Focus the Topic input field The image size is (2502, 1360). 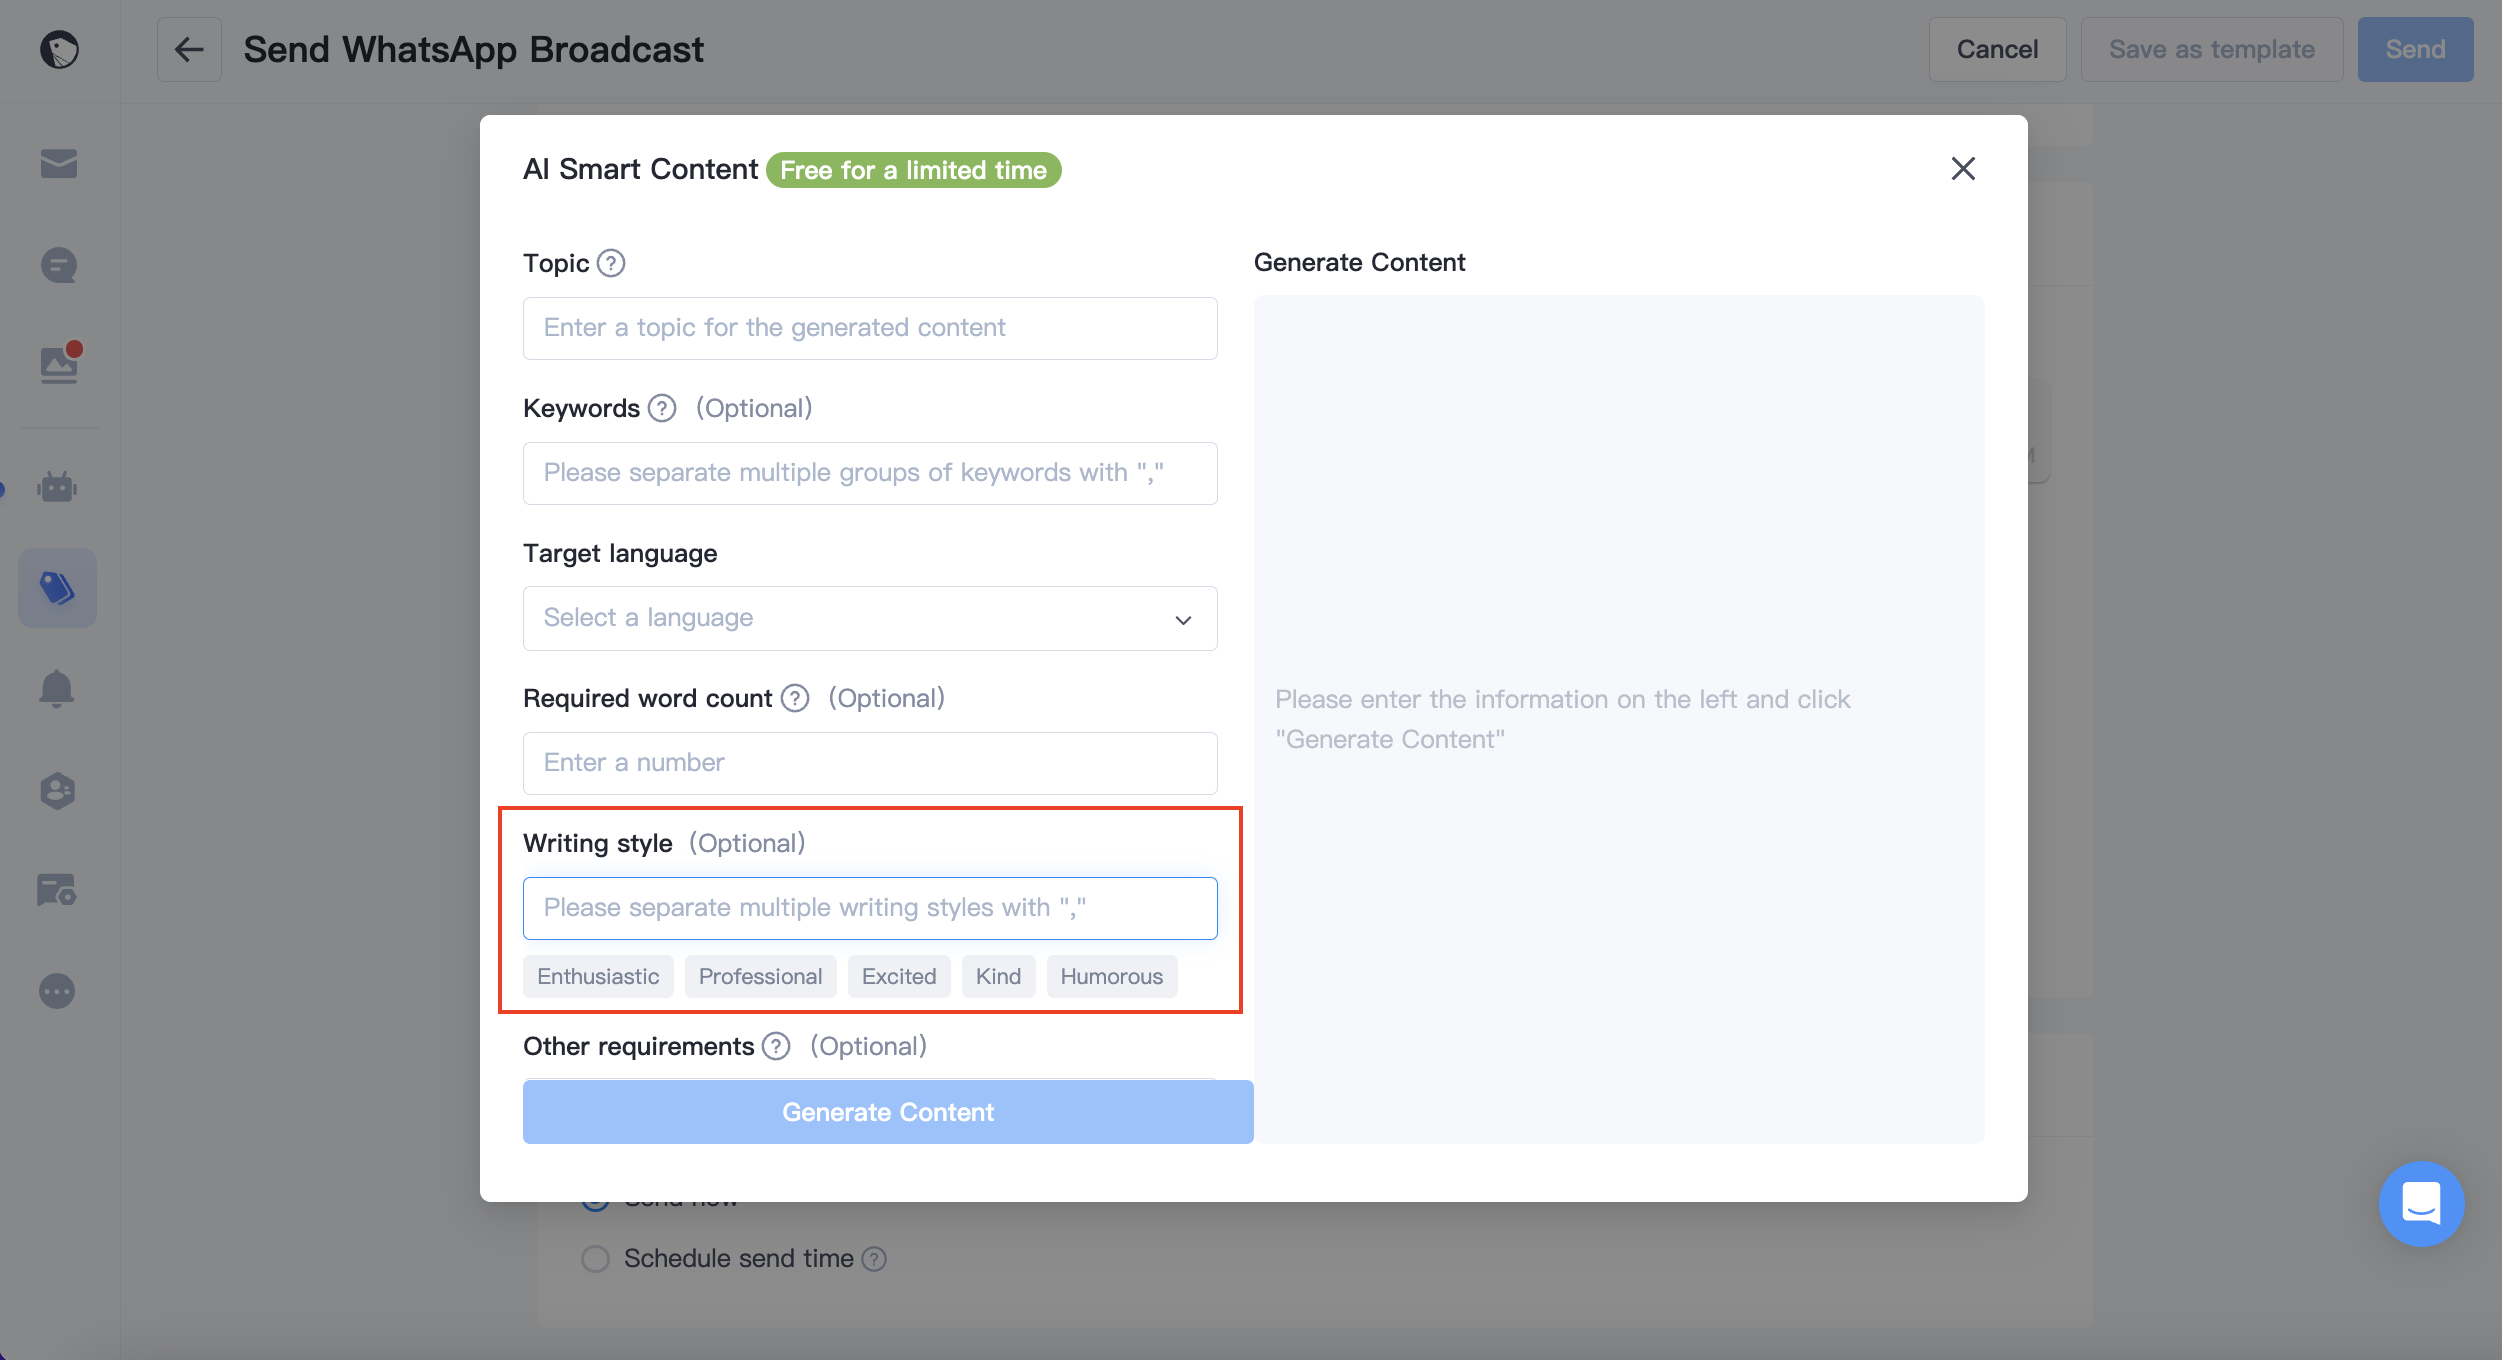[870, 328]
